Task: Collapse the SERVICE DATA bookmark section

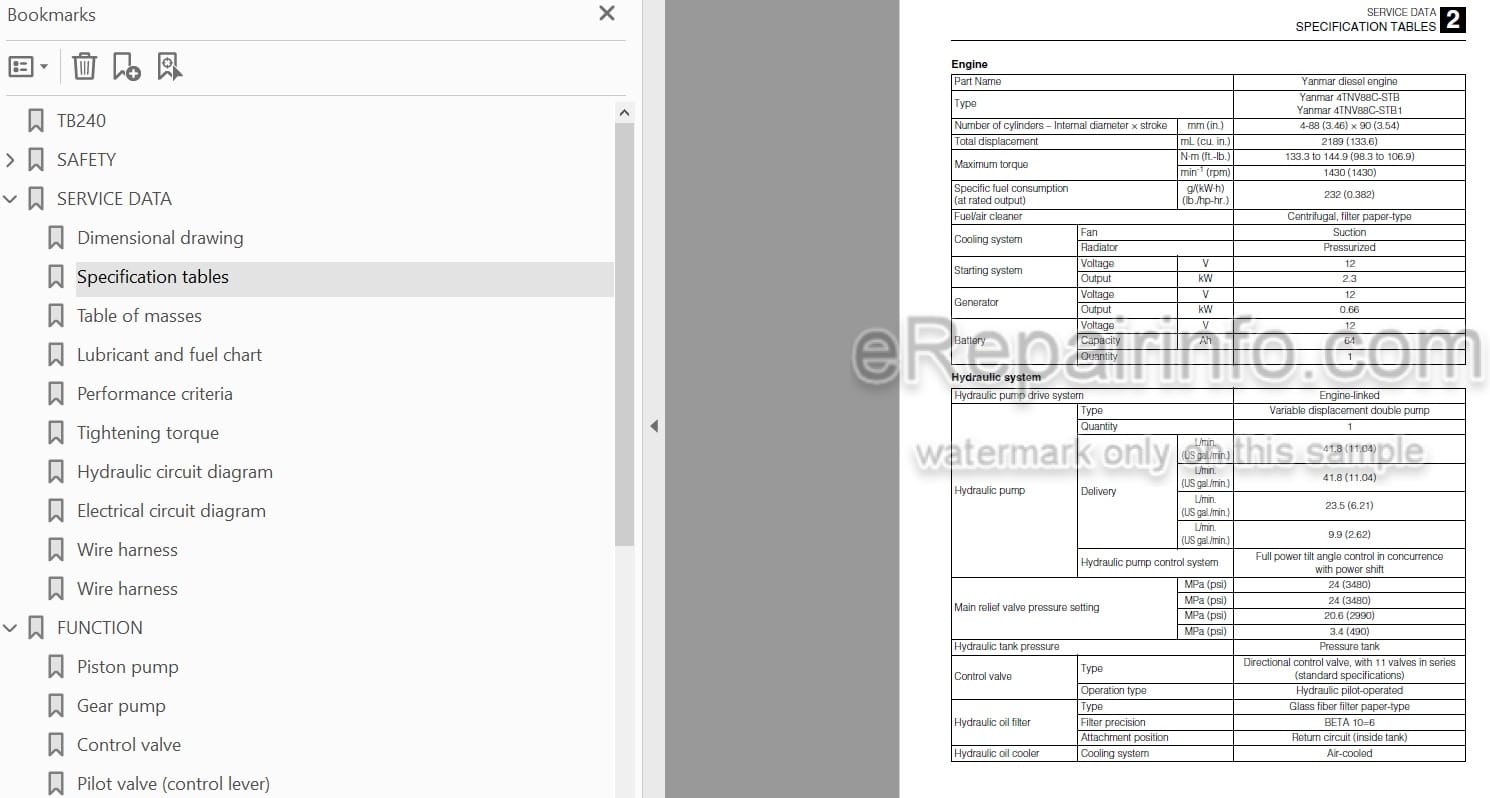Action: coord(10,199)
